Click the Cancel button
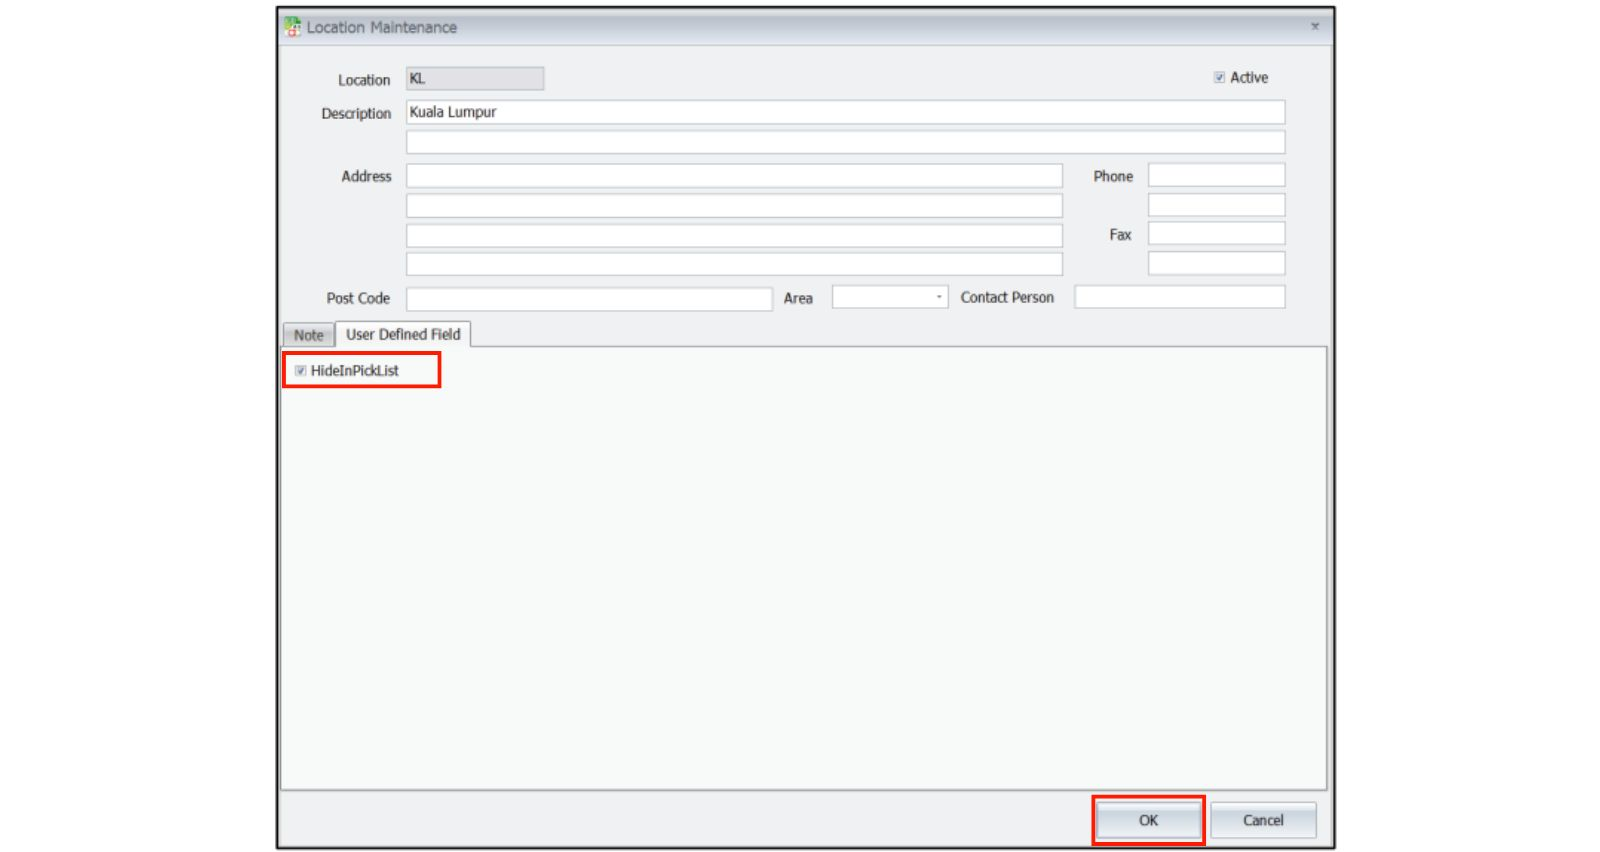1600x852 pixels. (1262, 820)
